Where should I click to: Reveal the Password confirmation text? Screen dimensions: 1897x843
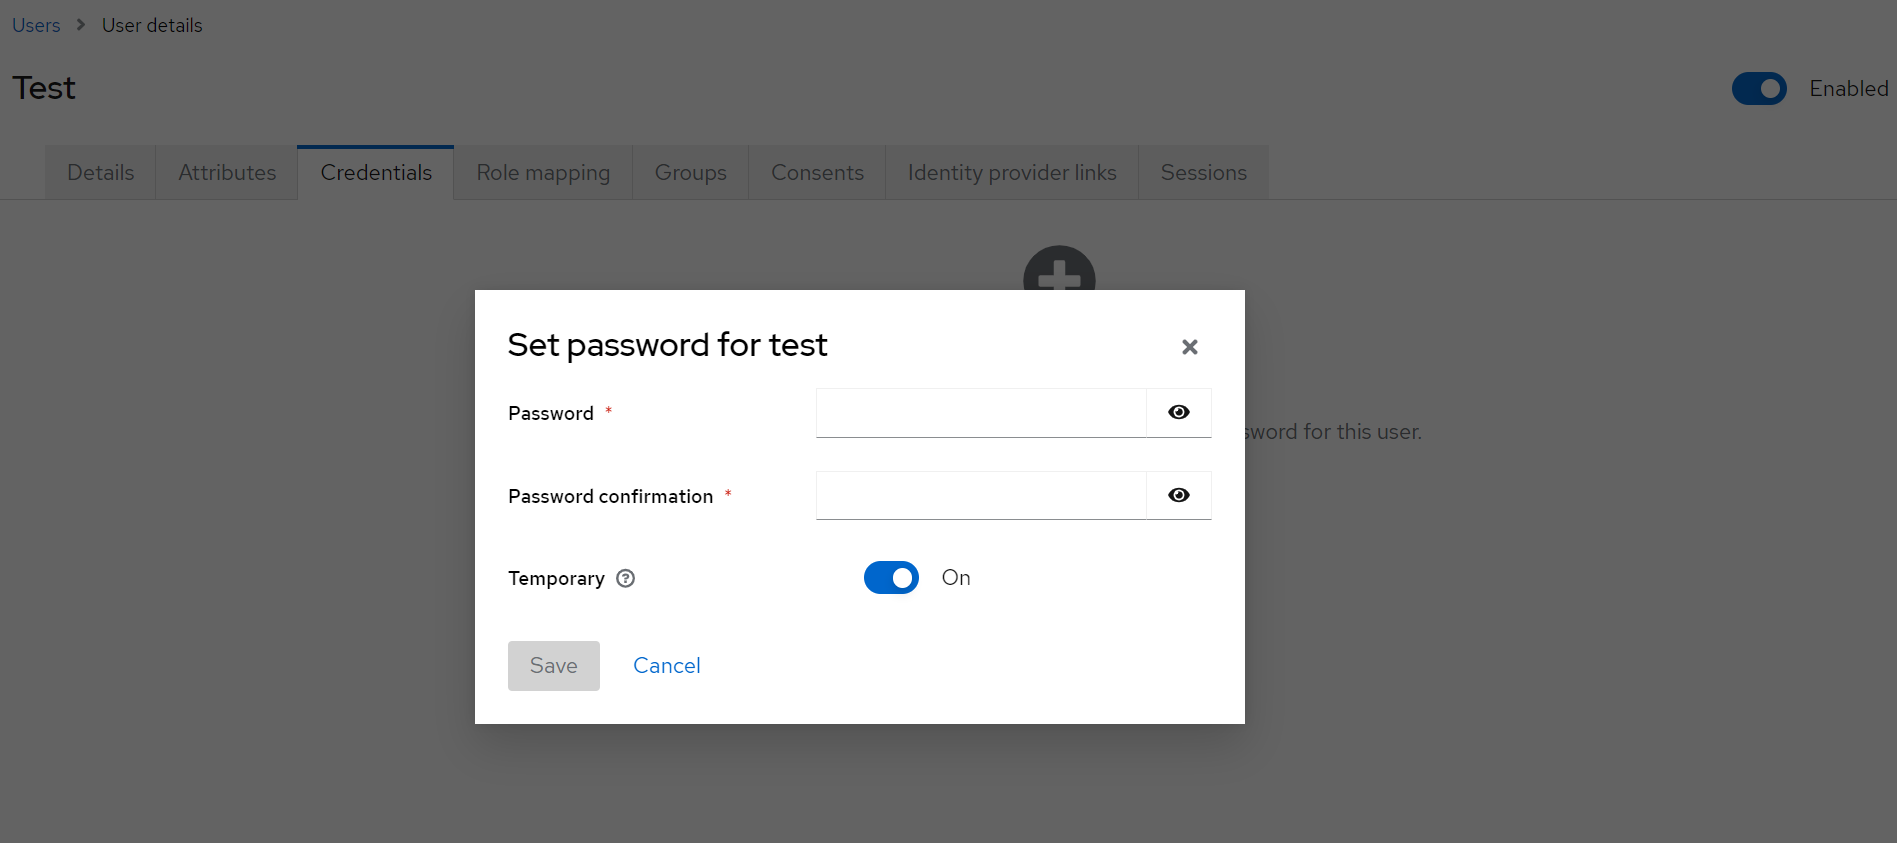pos(1179,496)
